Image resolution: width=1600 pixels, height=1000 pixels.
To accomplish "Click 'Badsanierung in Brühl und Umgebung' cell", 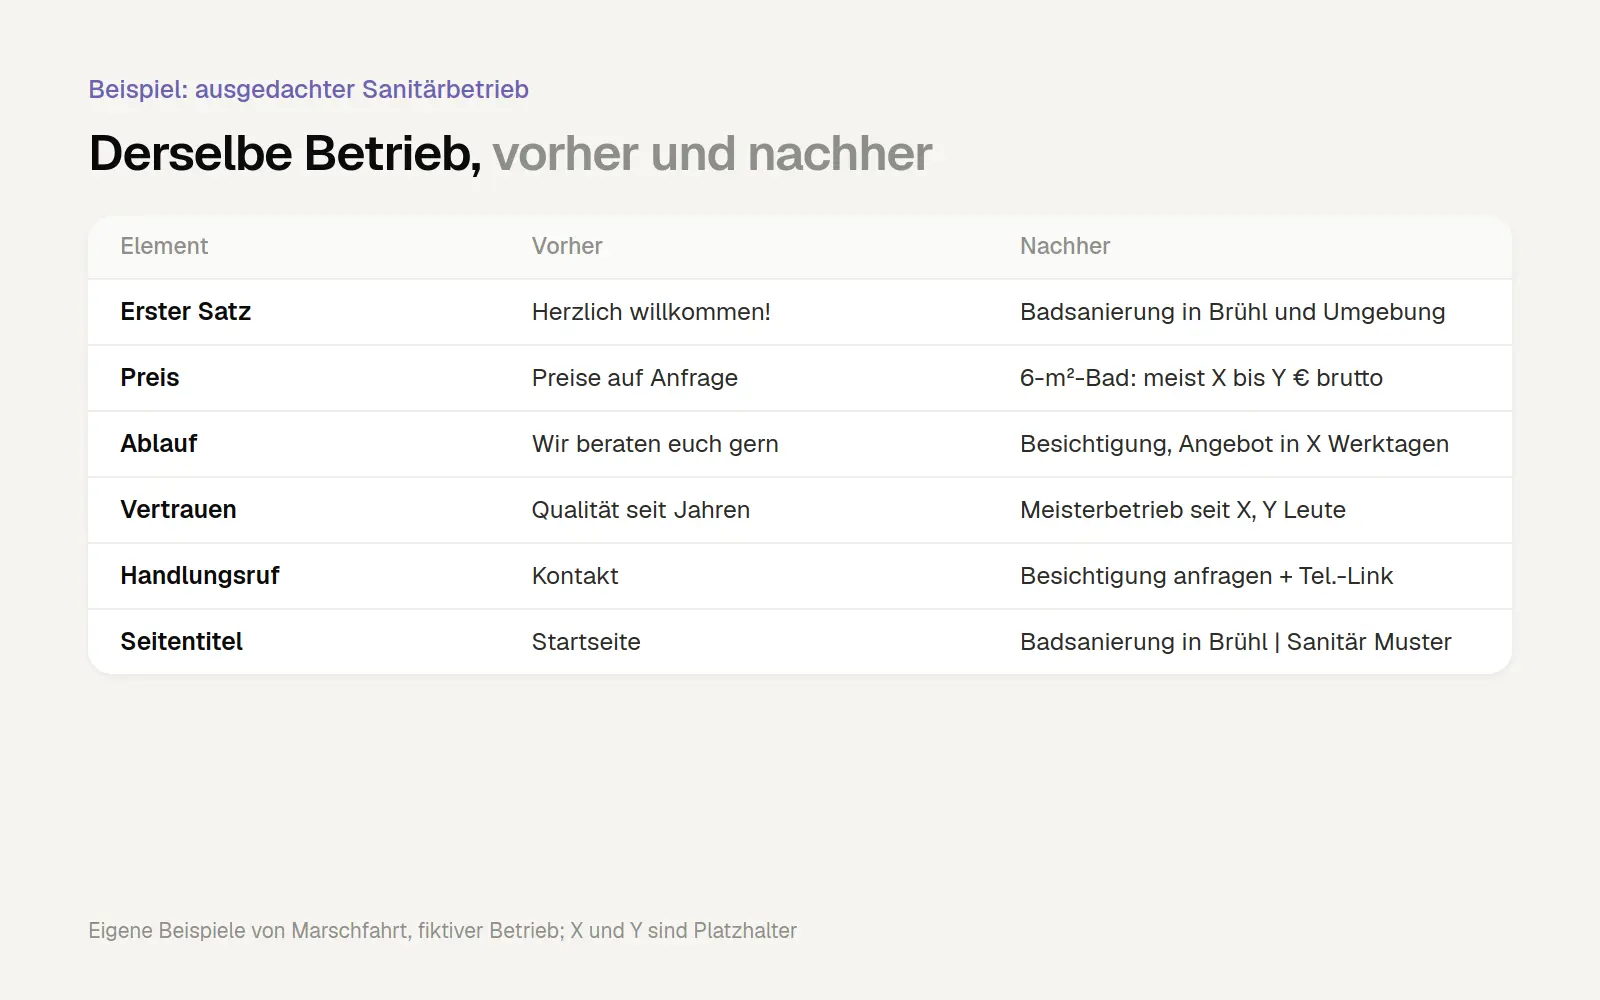I will click(1232, 312).
